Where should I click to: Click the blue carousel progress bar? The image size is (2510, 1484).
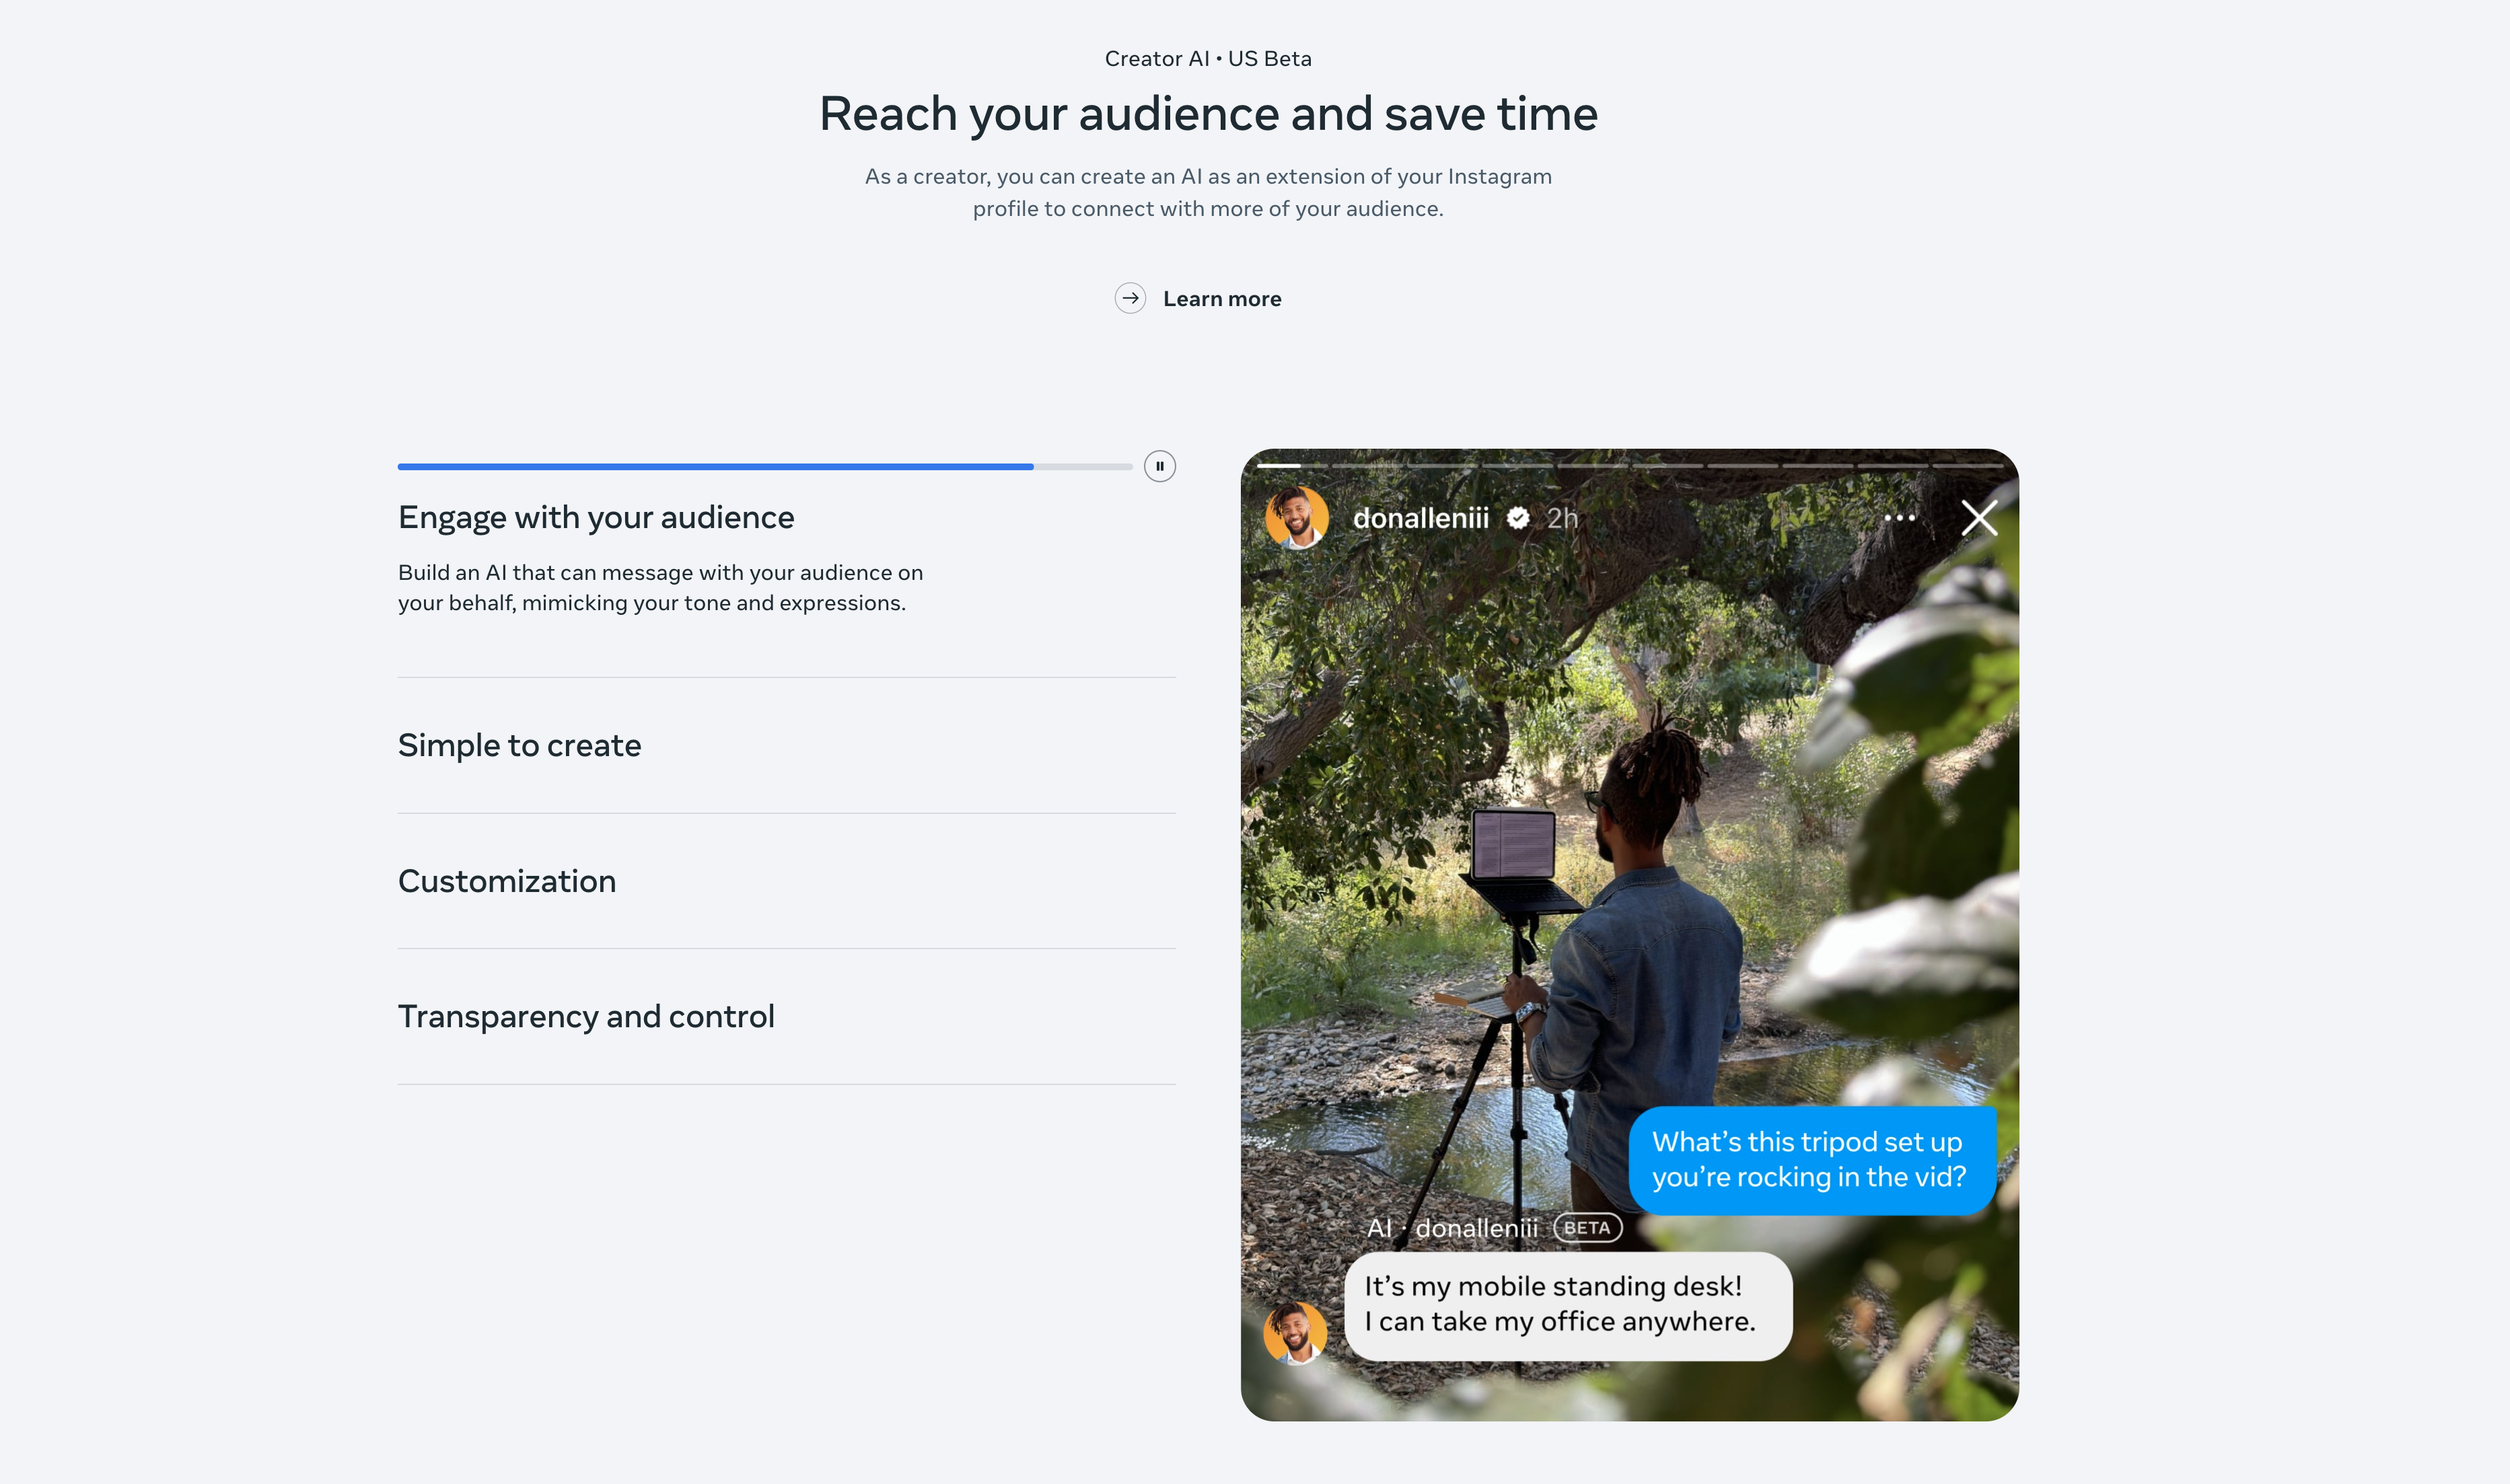pyautogui.click(x=715, y=466)
